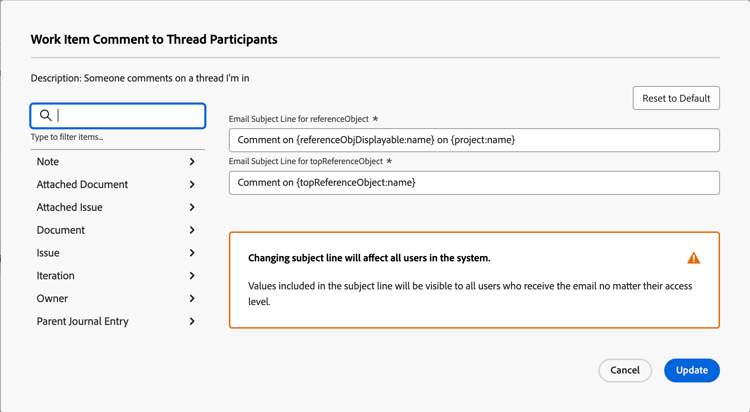
Task: Open the Parent Journal Entry item
Action: (82, 322)
